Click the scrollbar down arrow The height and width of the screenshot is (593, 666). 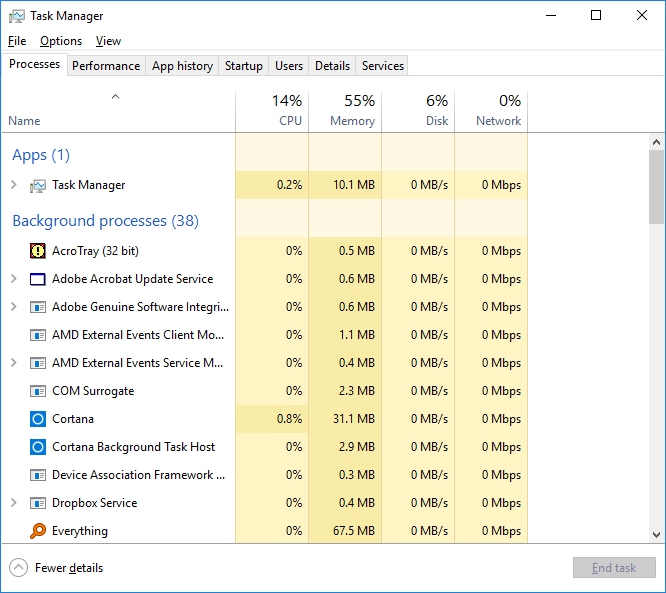[x=656, y=535]
